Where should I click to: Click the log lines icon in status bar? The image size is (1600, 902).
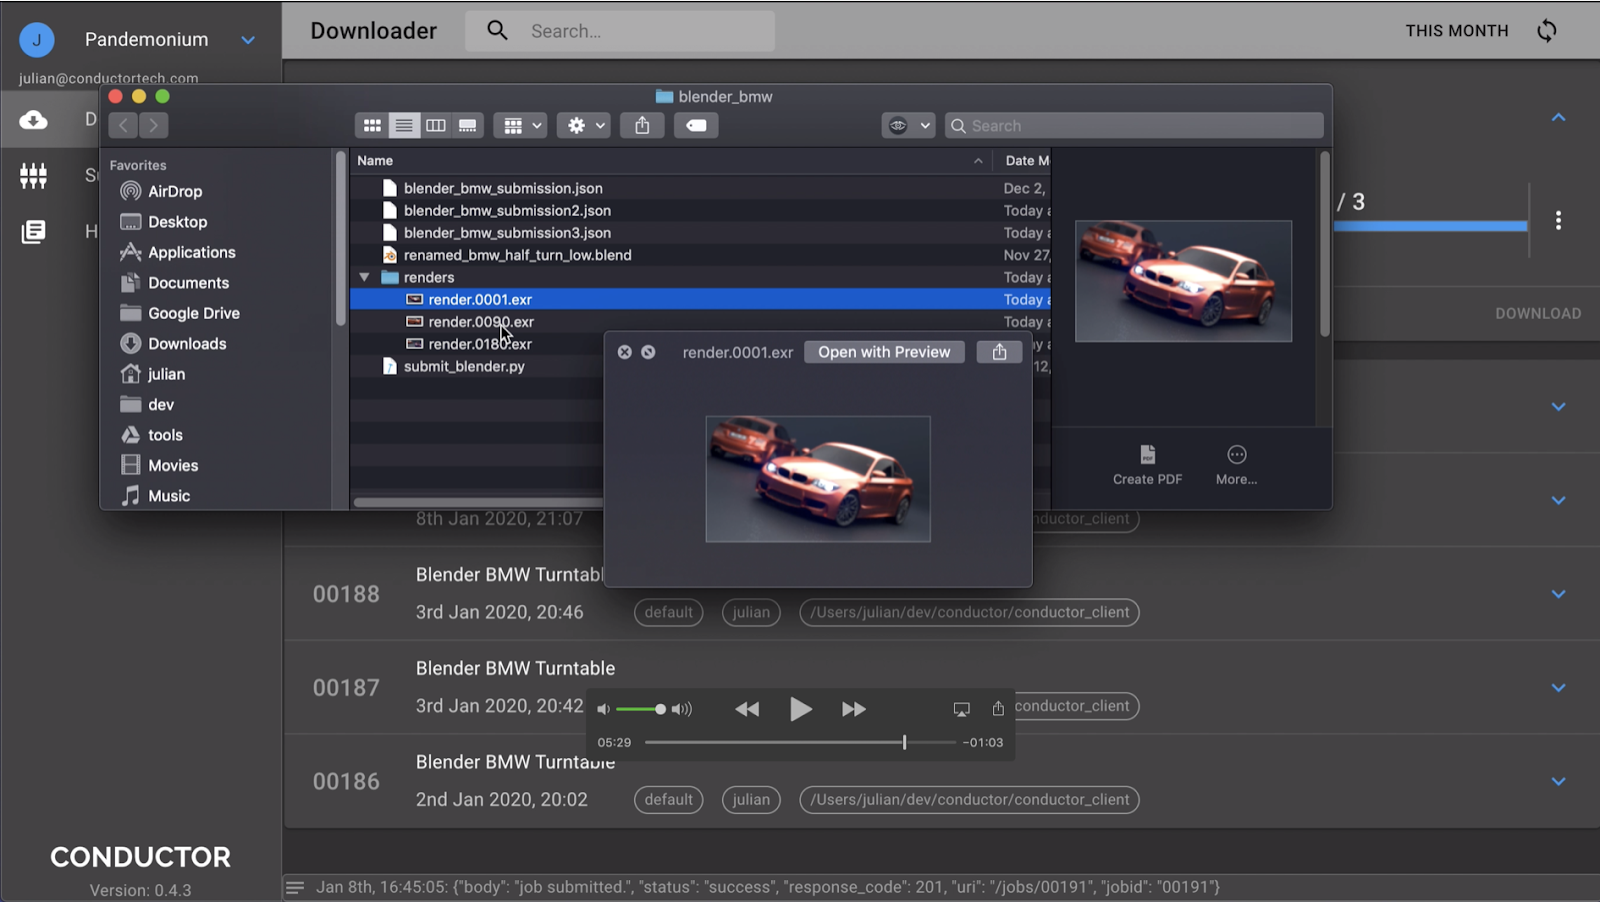point(295,887)
